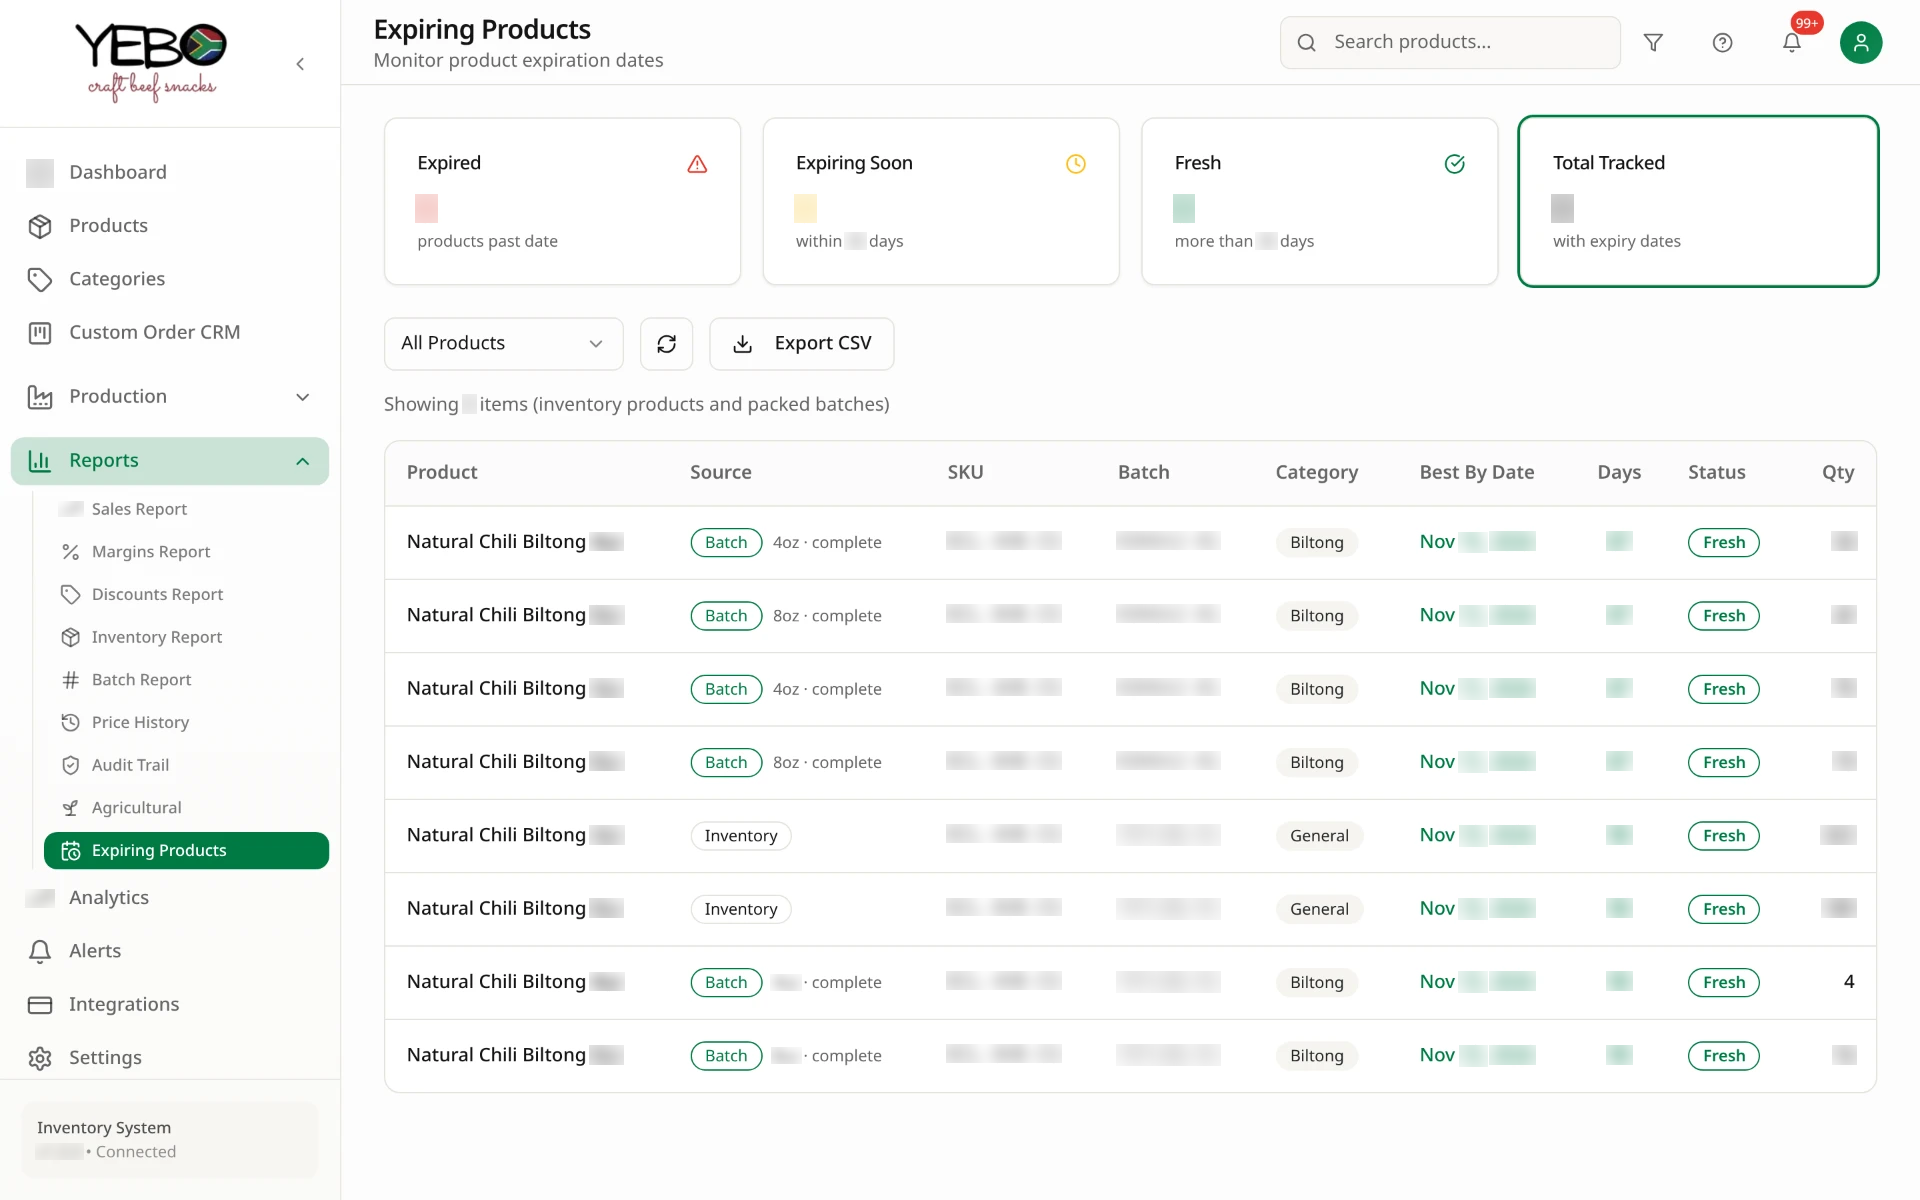
Task: Click the first General category tag
Action: click(1319, 836)
